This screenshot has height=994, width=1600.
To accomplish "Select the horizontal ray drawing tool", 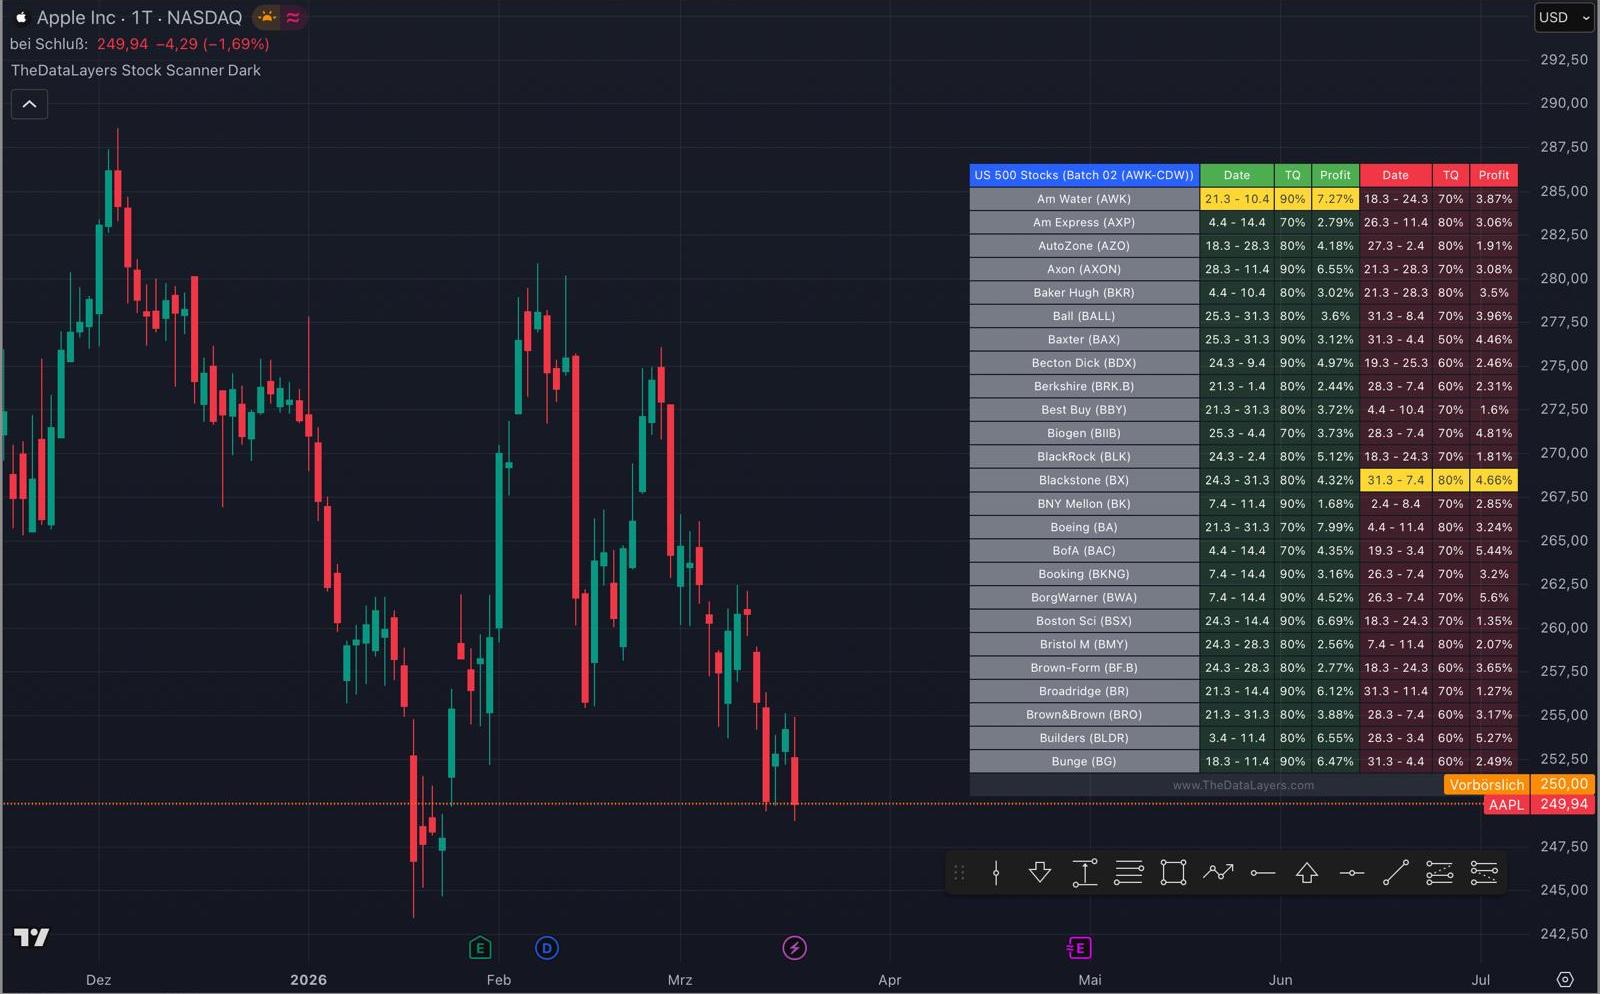I will [1263, 872].
